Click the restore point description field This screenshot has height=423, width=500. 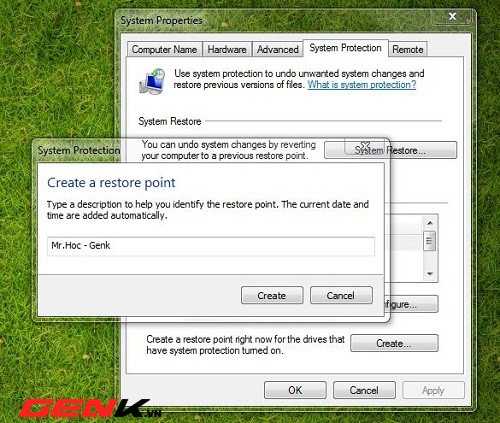click(211, 246)
